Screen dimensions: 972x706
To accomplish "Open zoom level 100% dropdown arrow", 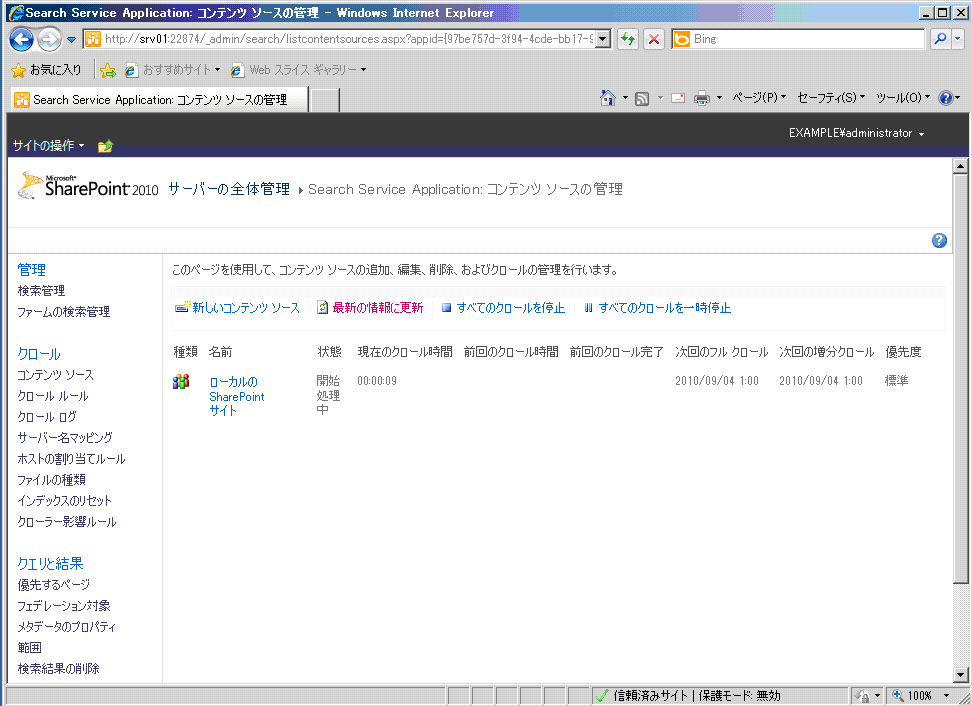I will coord(946,695).
